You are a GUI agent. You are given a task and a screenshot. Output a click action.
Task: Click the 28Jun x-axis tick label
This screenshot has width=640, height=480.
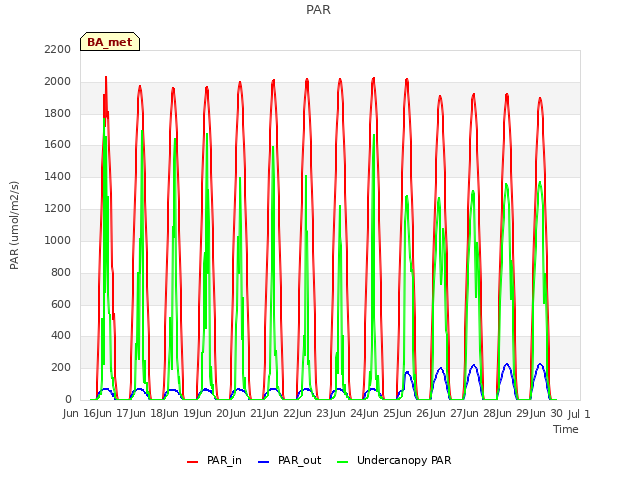pyautogui.click(x=498, y=414)
